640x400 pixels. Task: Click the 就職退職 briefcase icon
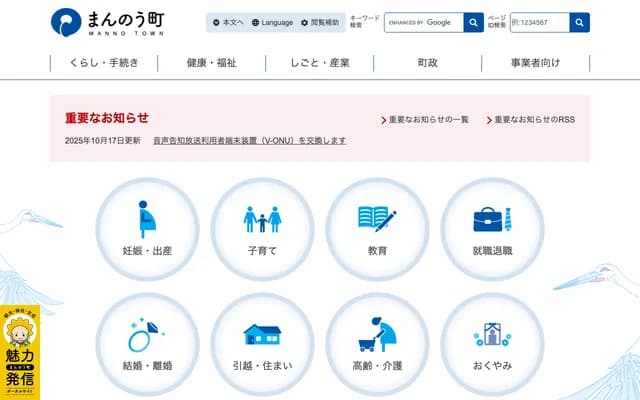(492, 228)
